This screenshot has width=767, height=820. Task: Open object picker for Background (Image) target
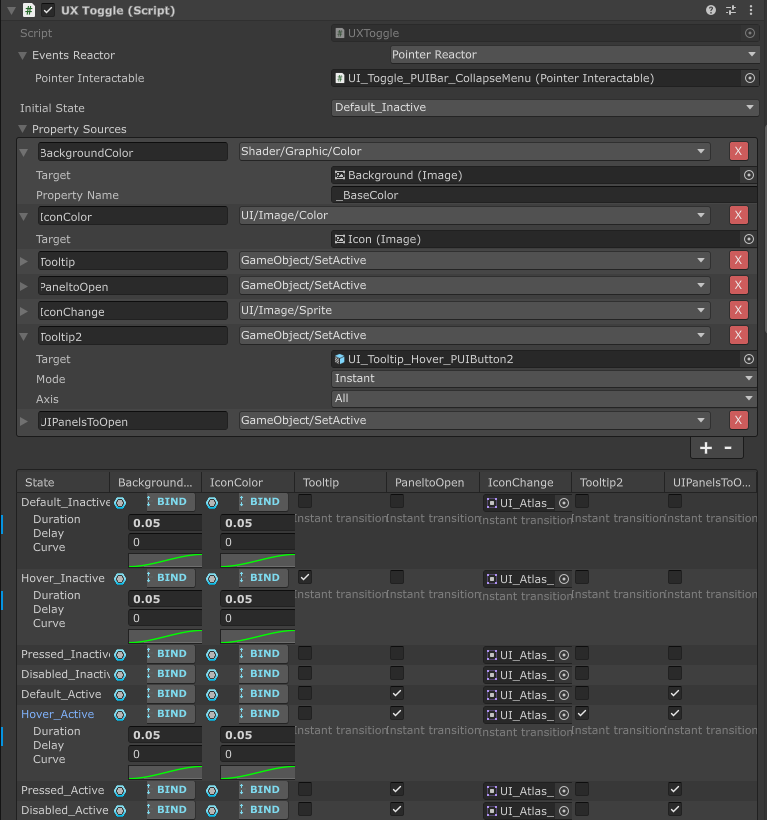click(x=749, y=175)
